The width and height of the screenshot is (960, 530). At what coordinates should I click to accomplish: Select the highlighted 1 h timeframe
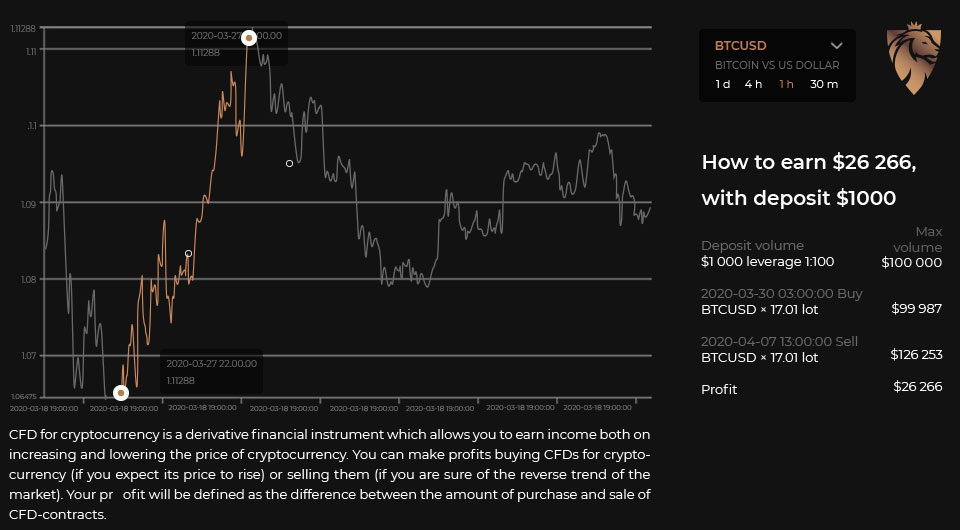click(x=786, y=84)
